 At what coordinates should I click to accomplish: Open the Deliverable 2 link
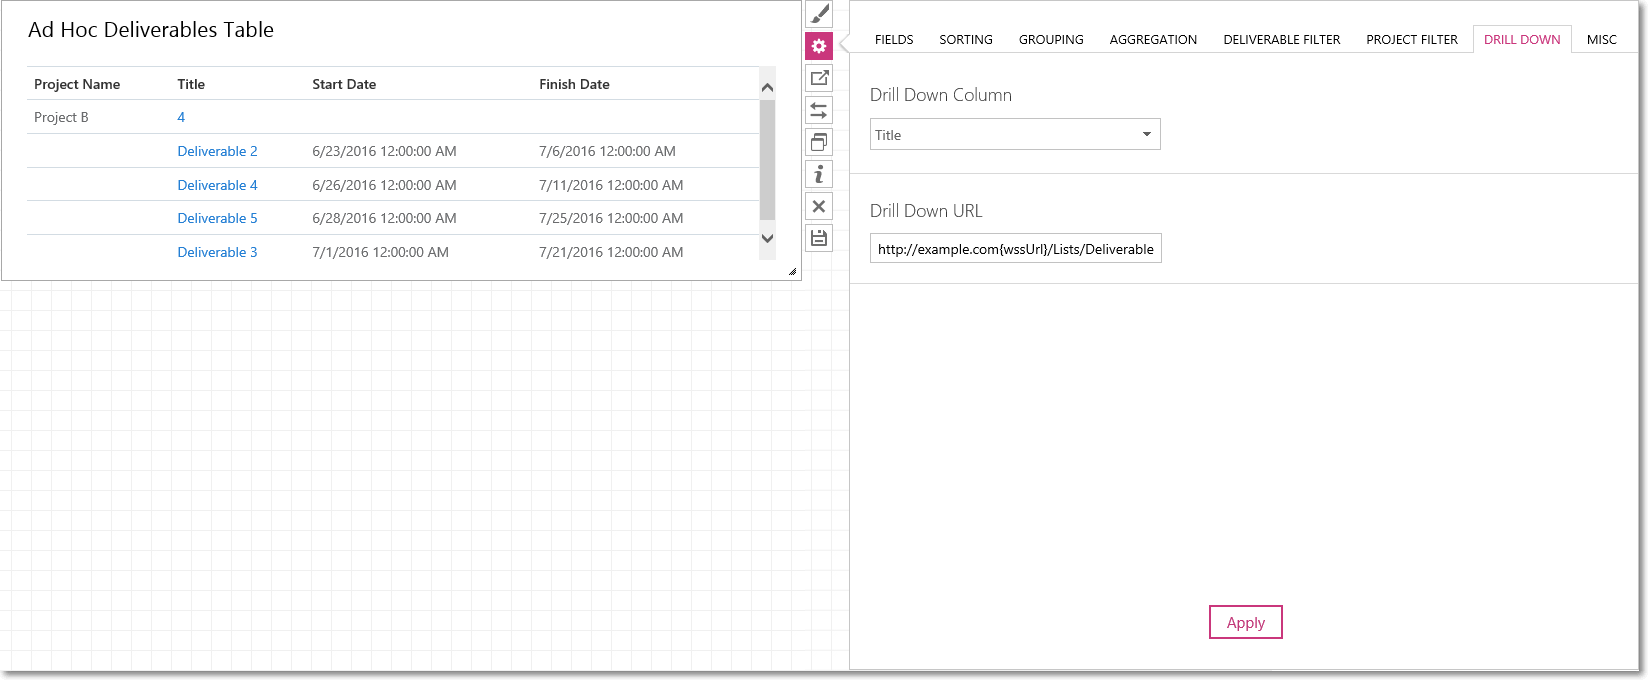[x=217, y=151]
